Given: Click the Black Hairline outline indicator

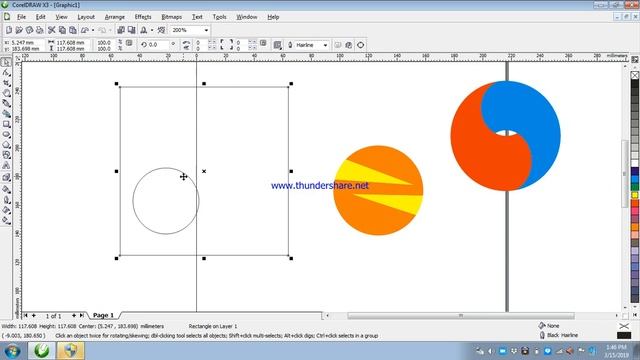Looking at the screenshot, I should pos(558,335).
